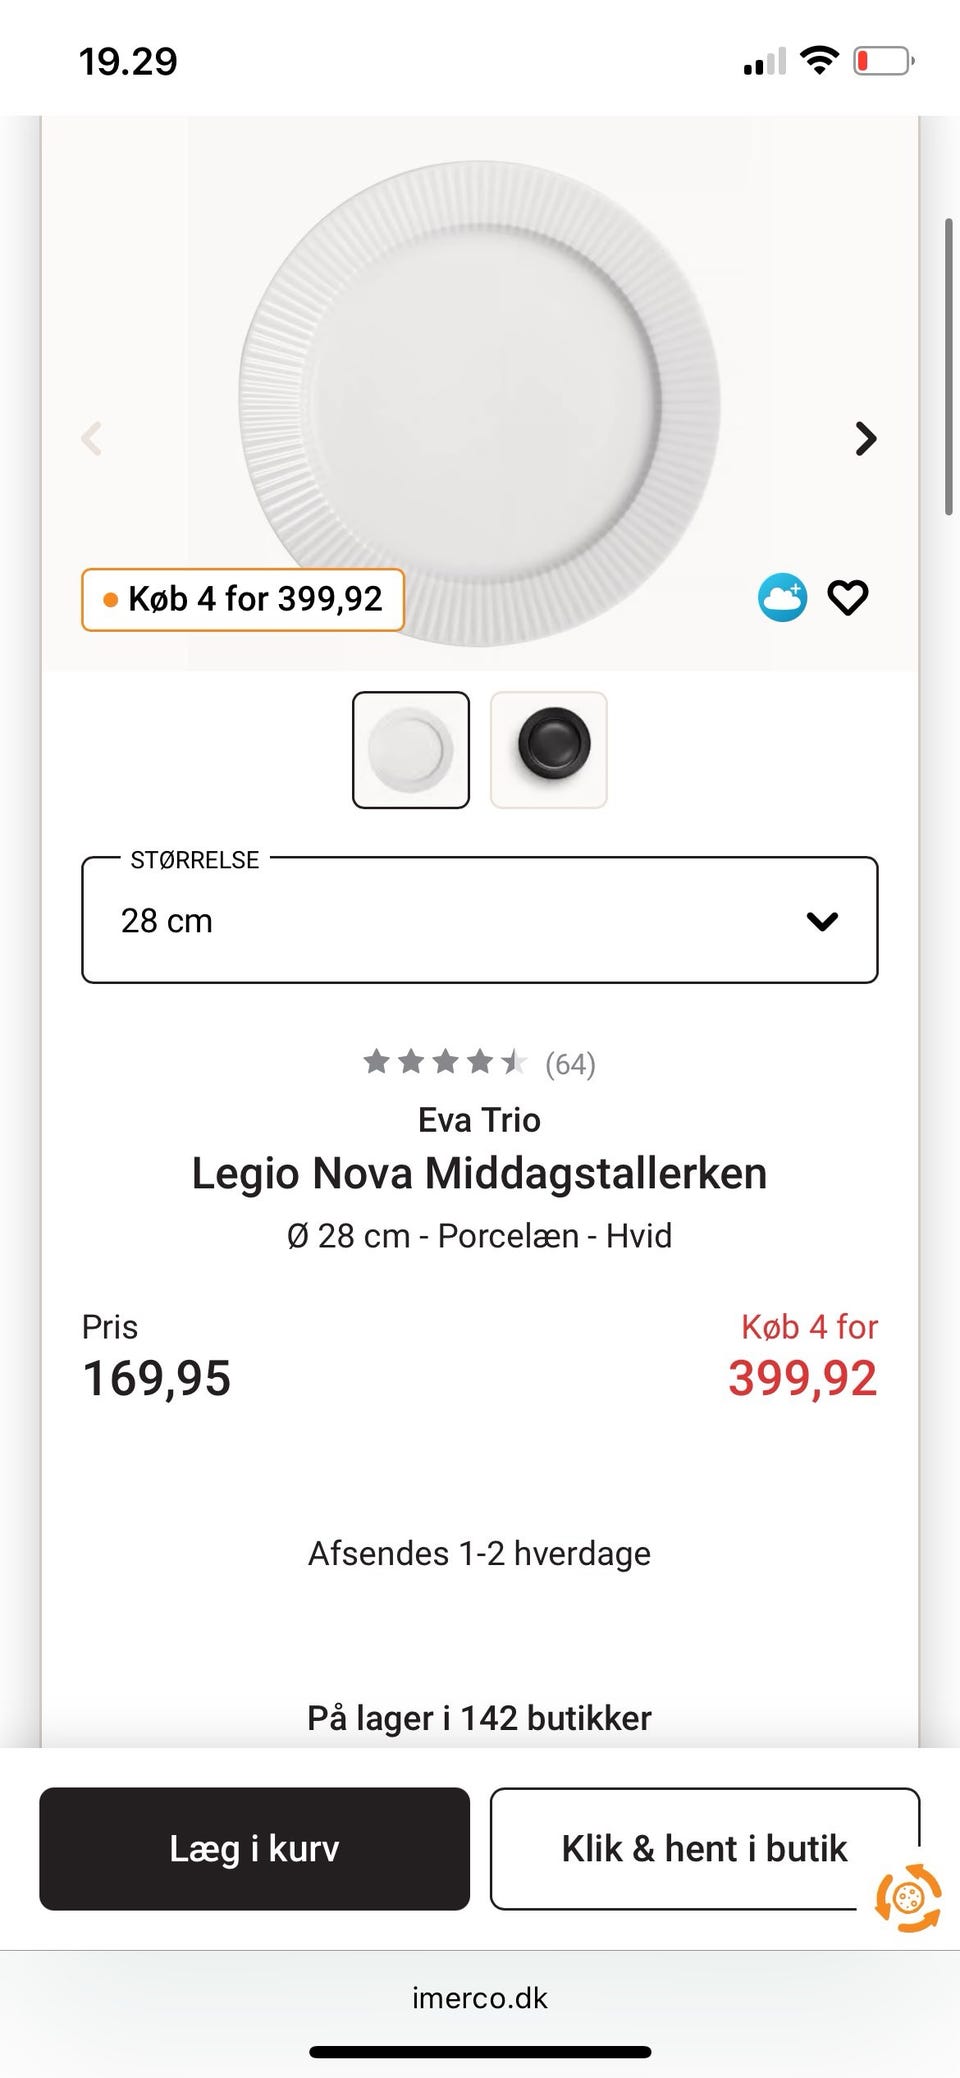Tap the orange floating chat icon
This screenshot has width=960, height=2078.
point(907,1897)
